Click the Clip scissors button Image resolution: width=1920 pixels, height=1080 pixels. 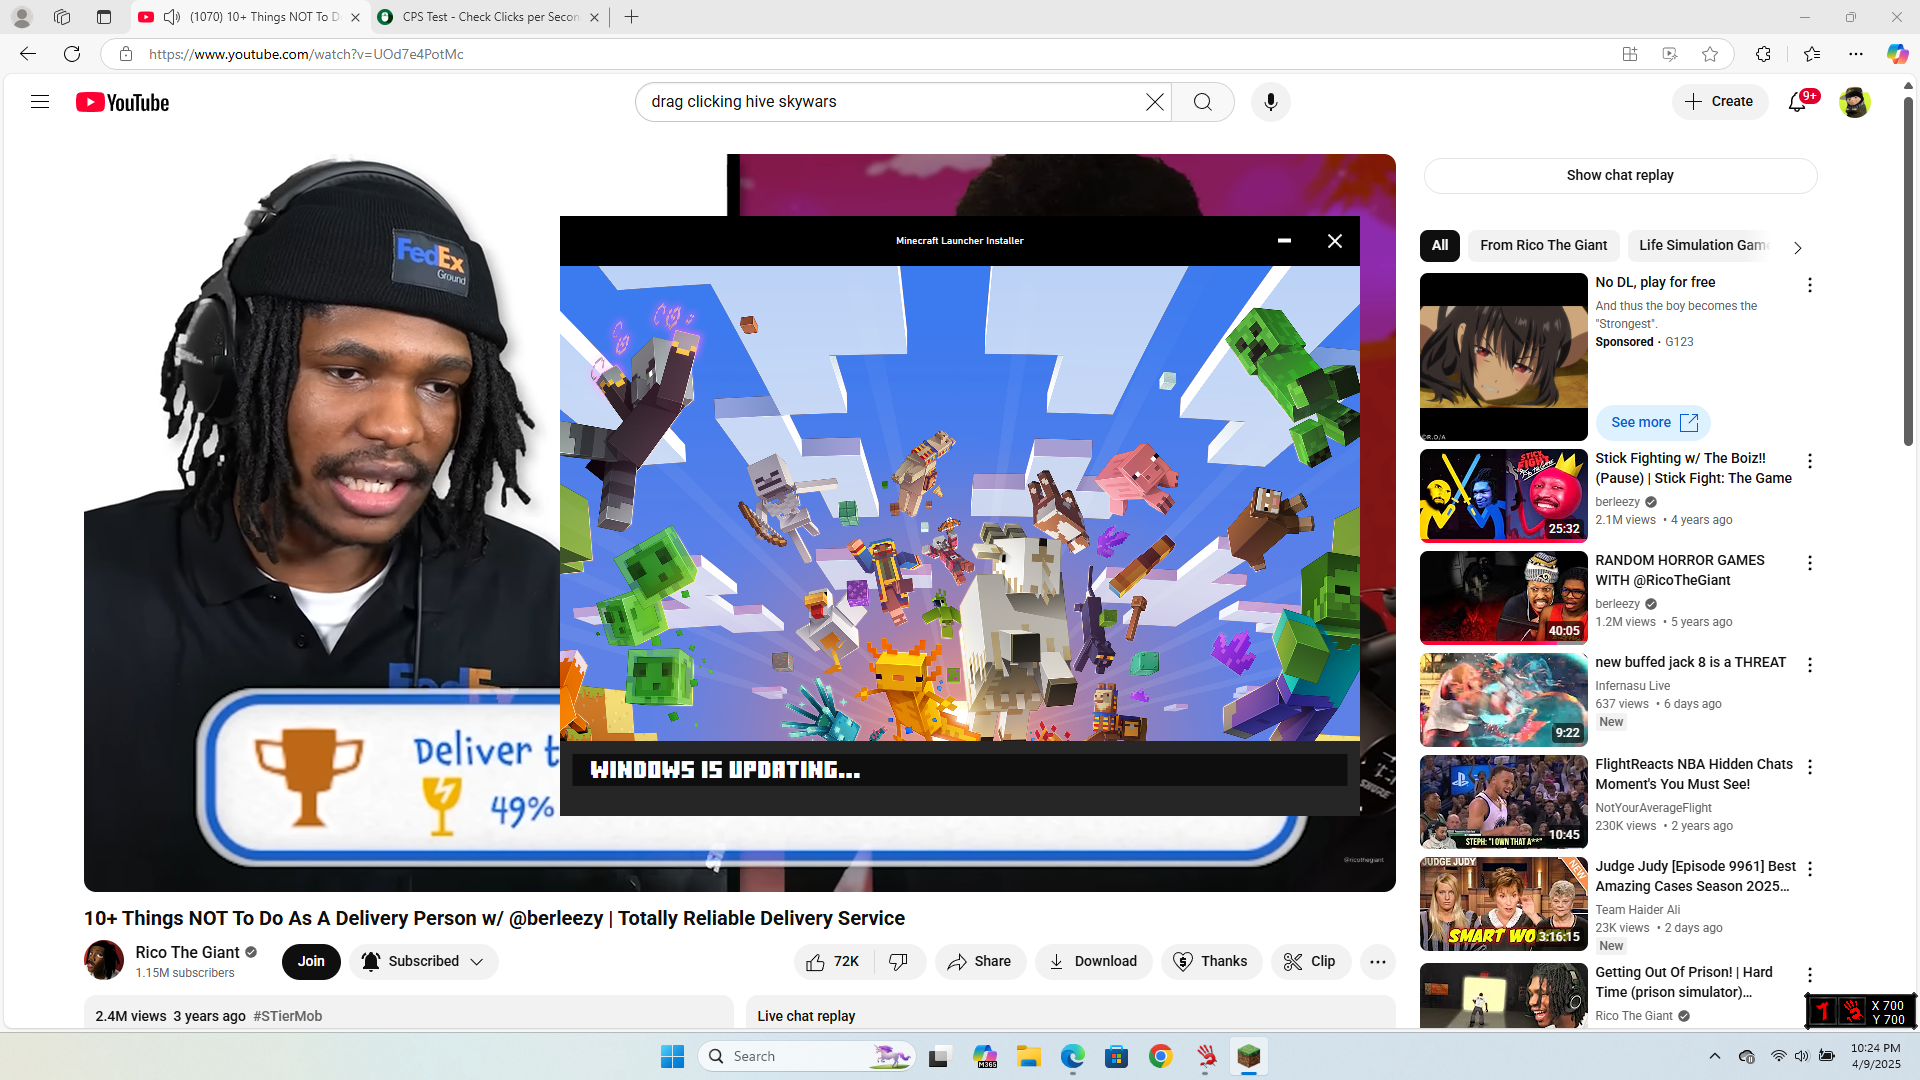pos(1310,961)
